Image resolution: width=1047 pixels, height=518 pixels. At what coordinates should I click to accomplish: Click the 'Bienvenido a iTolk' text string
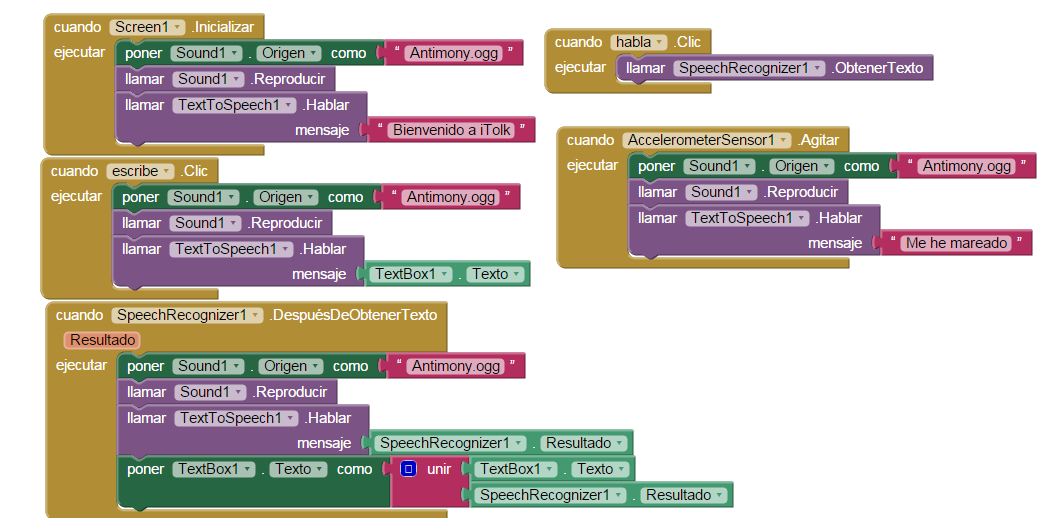(x=451, y=130)
